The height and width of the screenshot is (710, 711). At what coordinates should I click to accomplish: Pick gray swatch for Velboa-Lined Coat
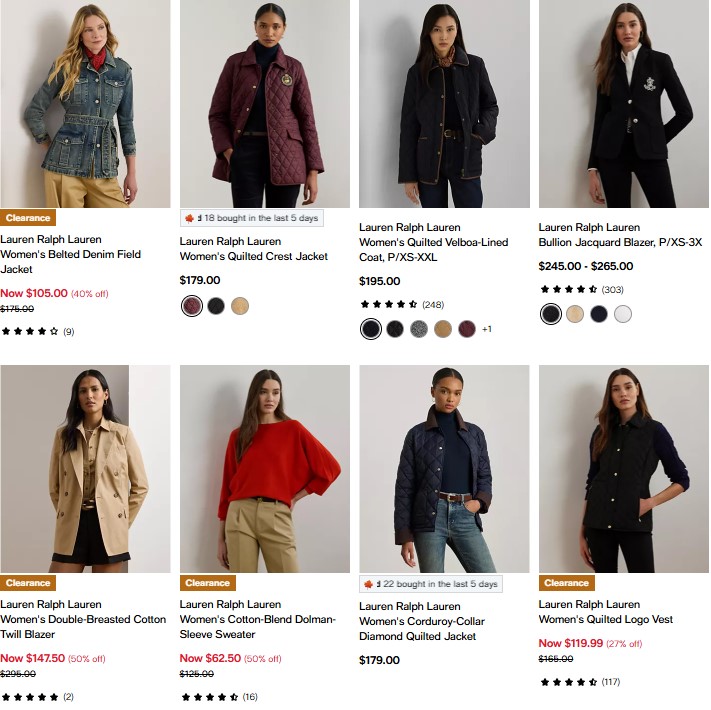419,329
